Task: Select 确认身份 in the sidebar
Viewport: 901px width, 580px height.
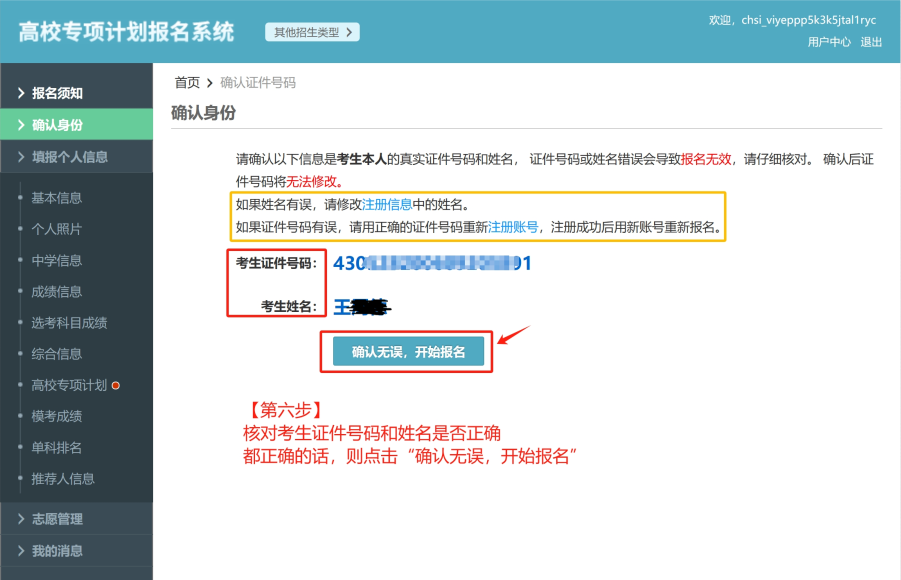Action: [x=57, y=125]
